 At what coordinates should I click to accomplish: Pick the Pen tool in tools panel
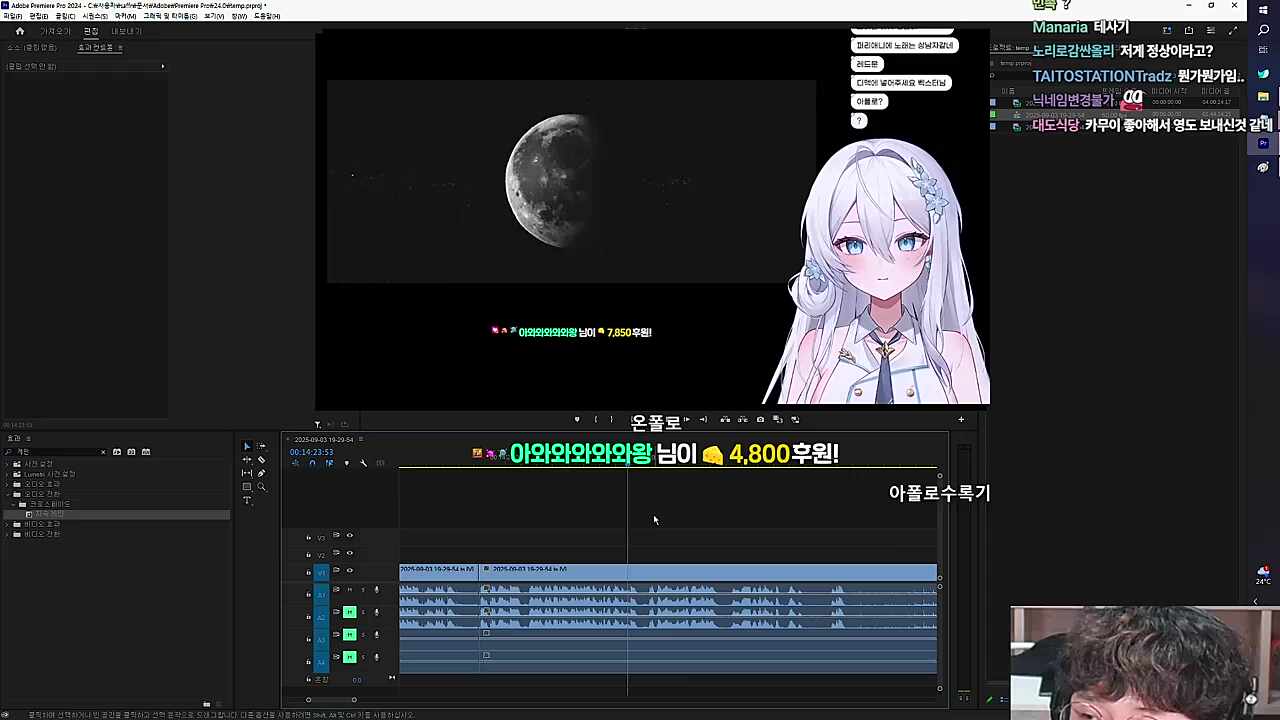pos(262,473)
